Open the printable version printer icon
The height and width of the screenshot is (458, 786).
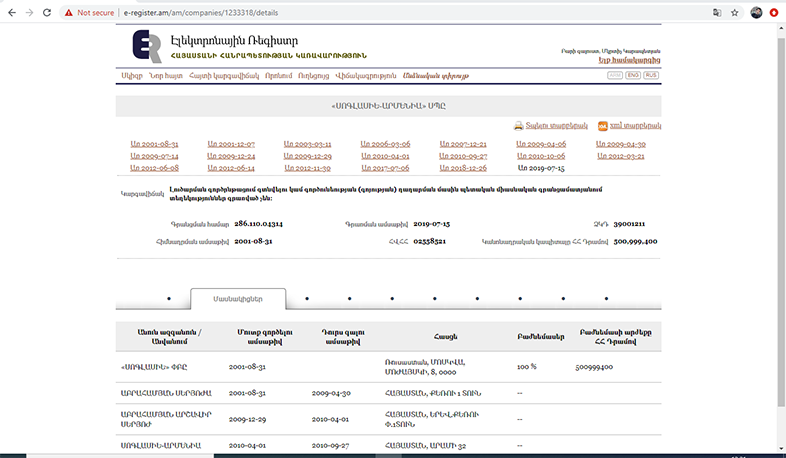tap(519, 127)
